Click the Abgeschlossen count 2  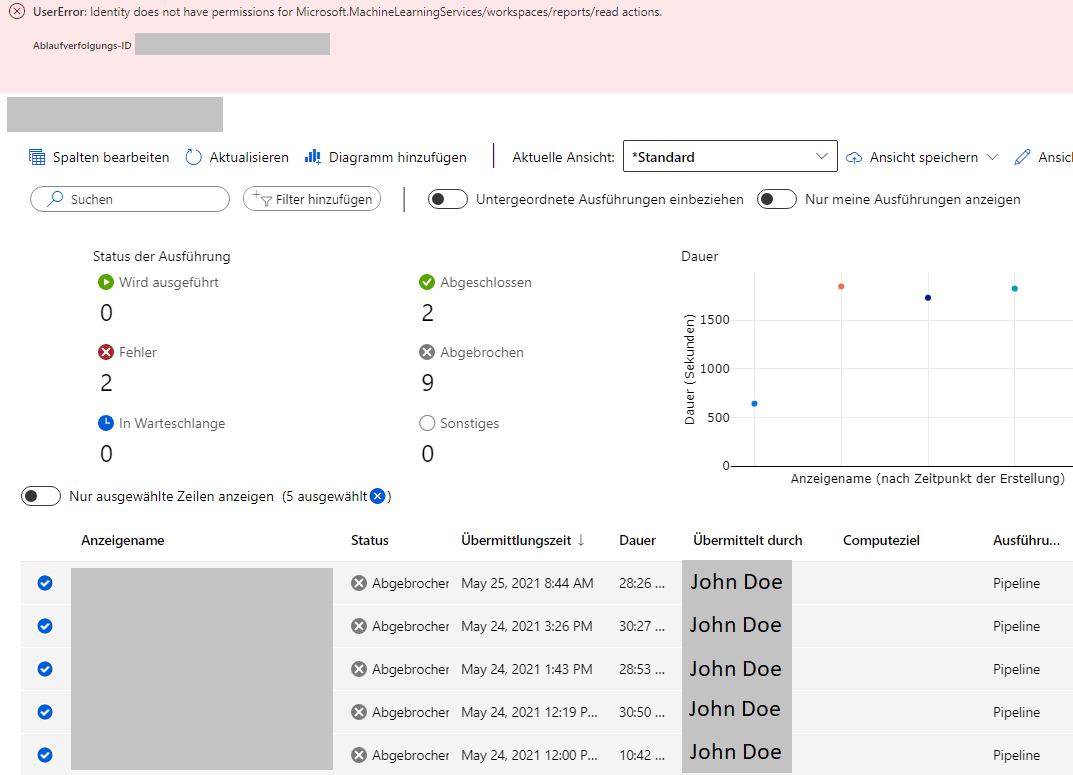click(428, 313)
